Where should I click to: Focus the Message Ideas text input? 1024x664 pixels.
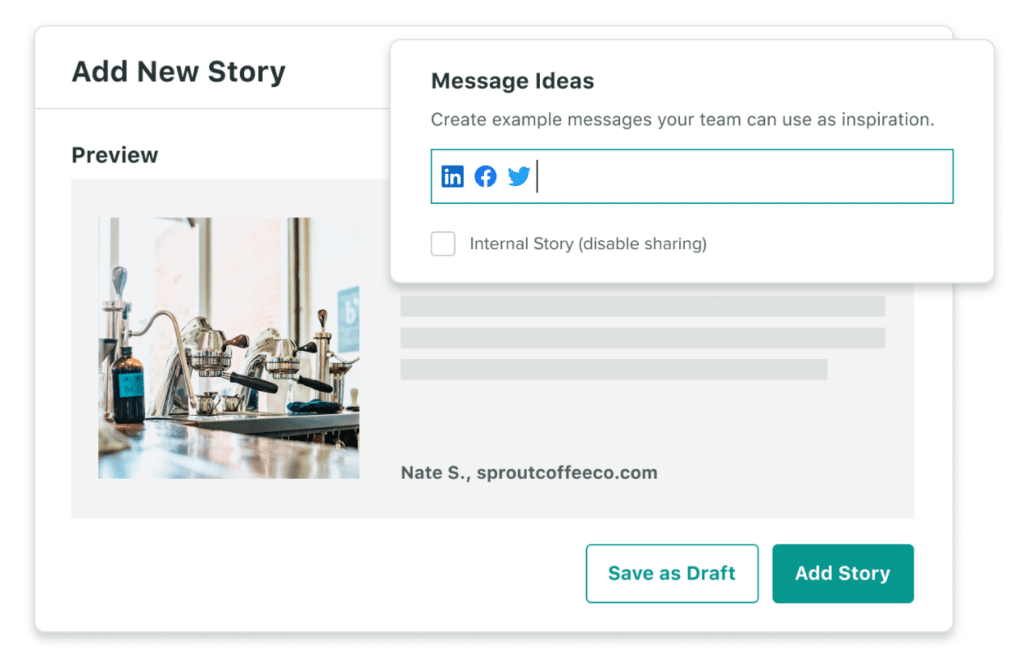[x=692, y=176]
